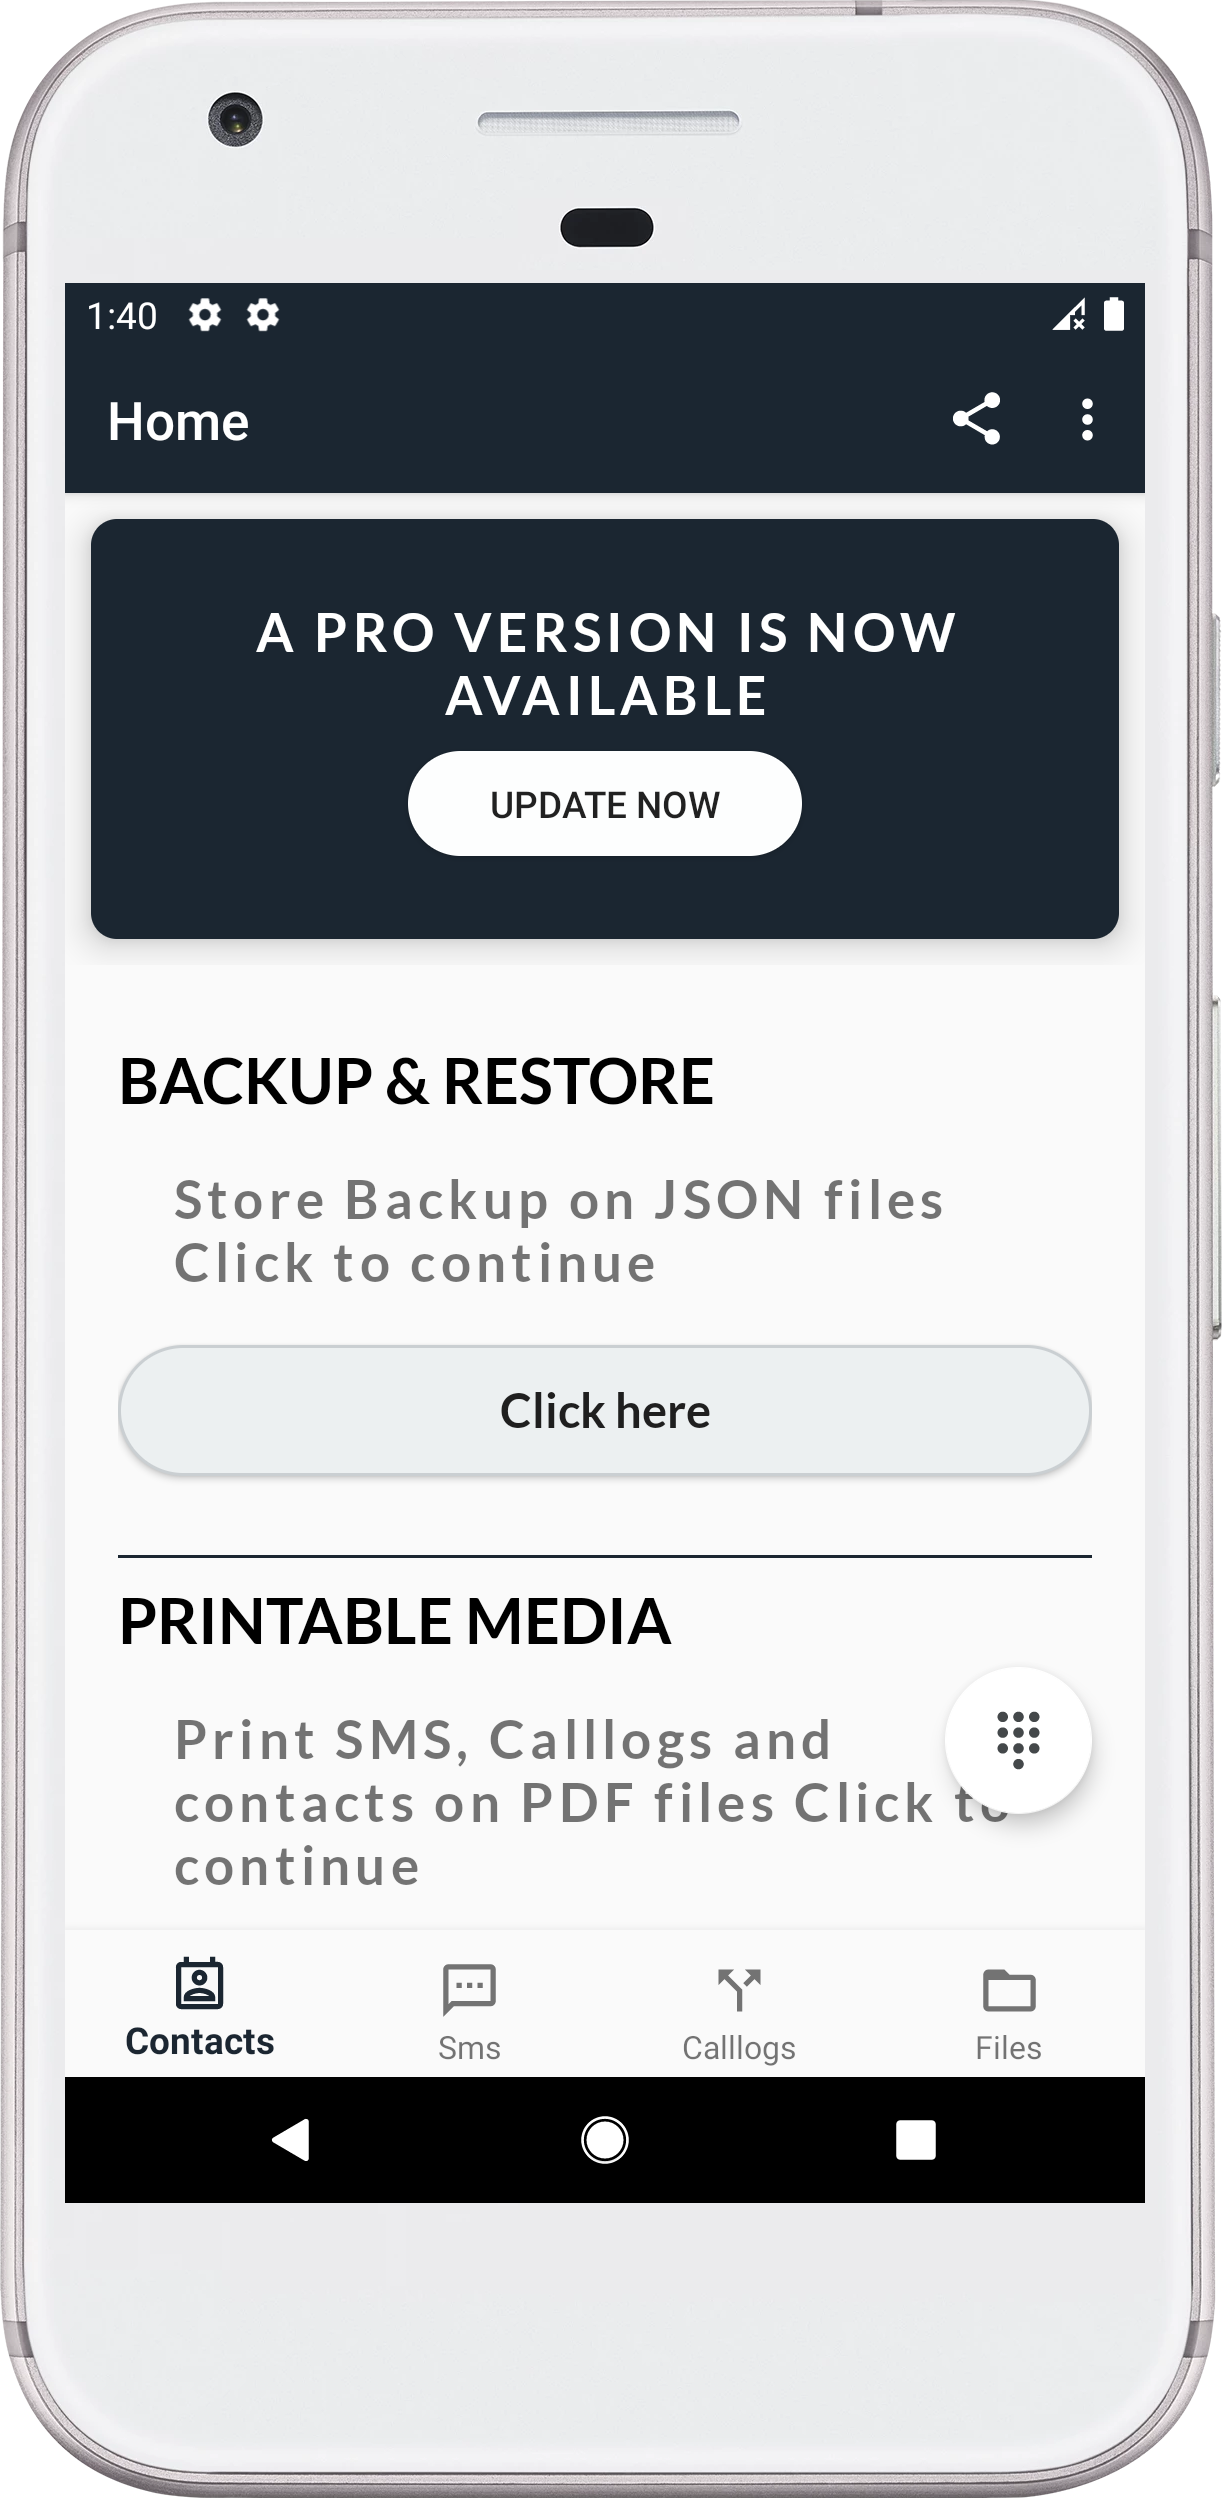
Task: Click the first settings gear in status bar
Action: click(205, 316)
